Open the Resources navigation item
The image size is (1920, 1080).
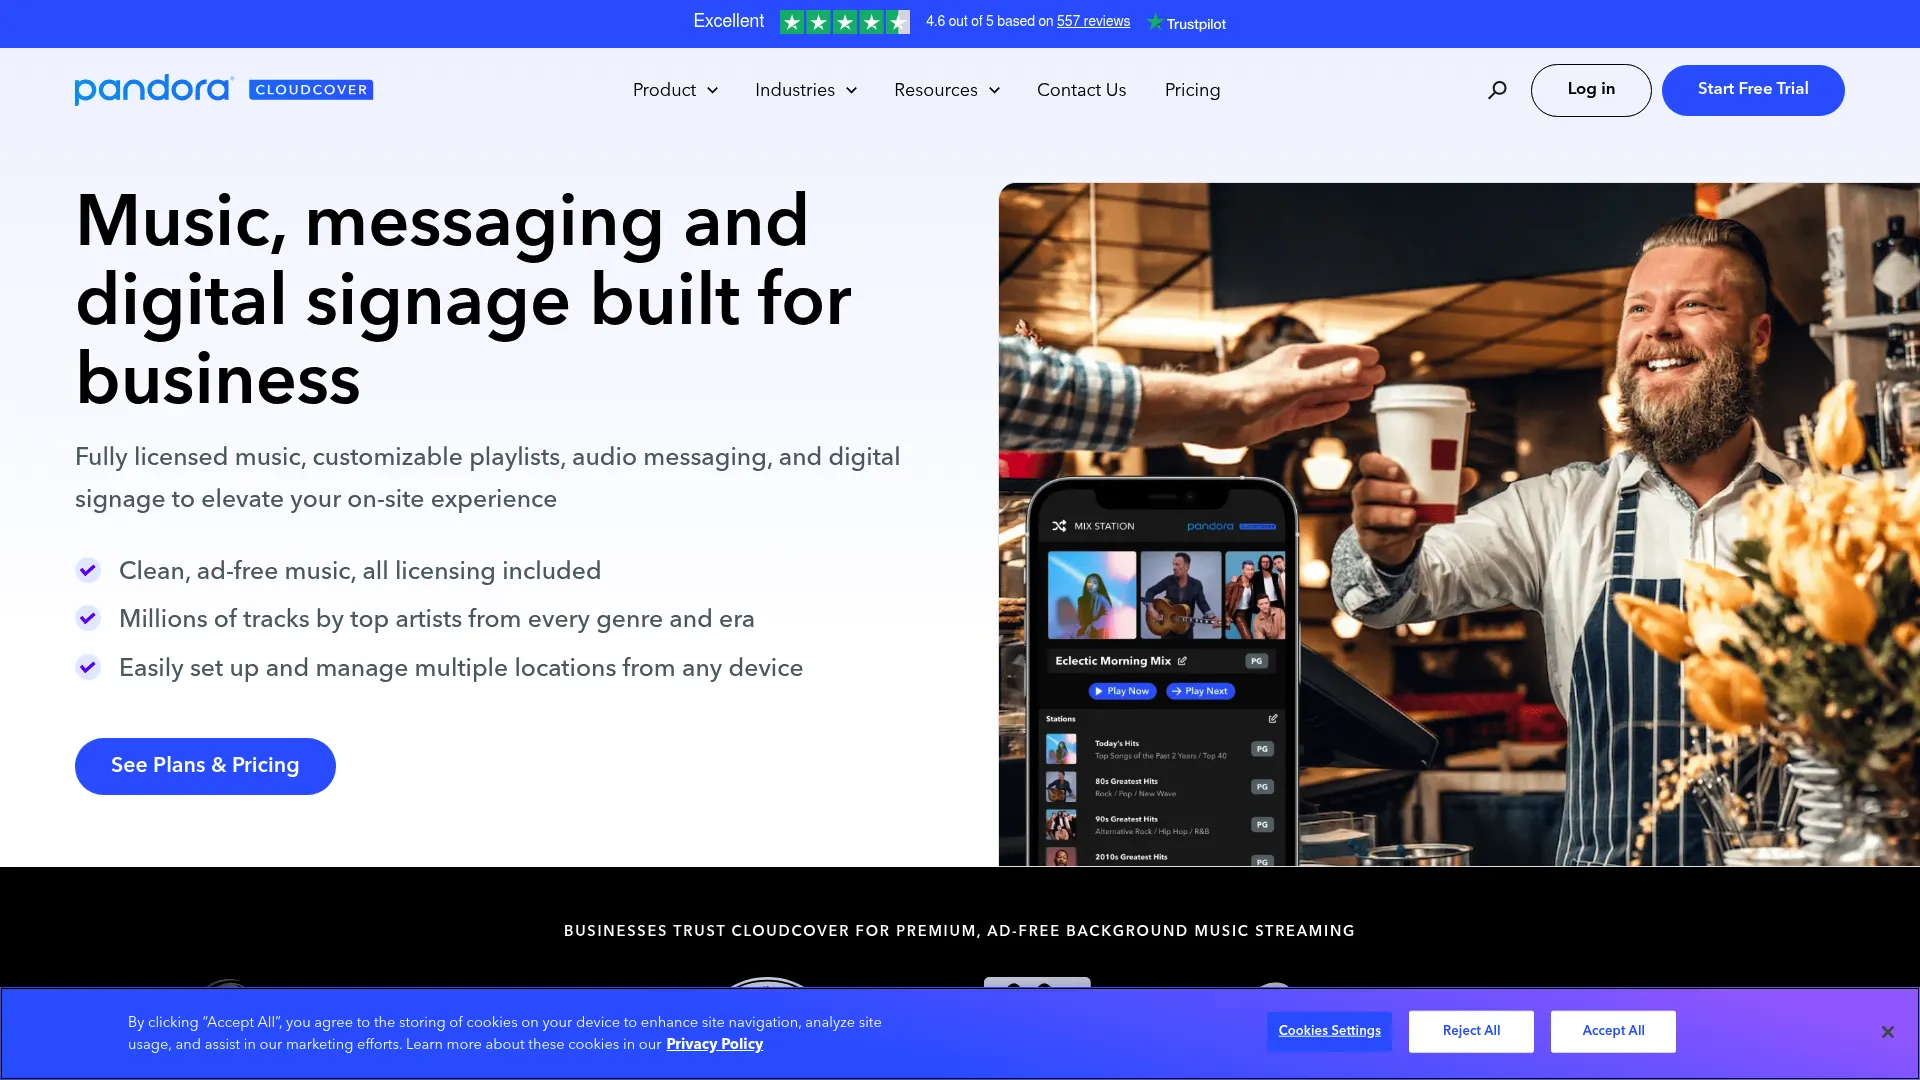[x=936, y=90]
